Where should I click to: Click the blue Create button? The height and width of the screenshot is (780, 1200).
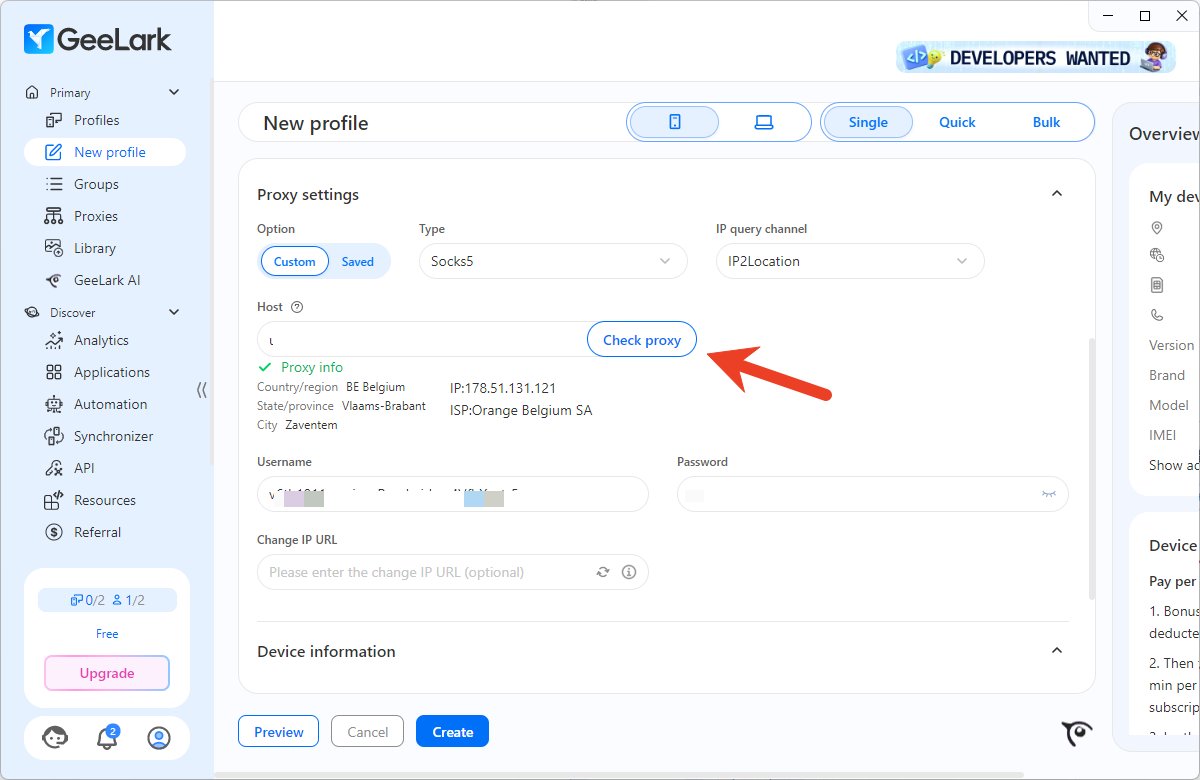click(452, 732)
